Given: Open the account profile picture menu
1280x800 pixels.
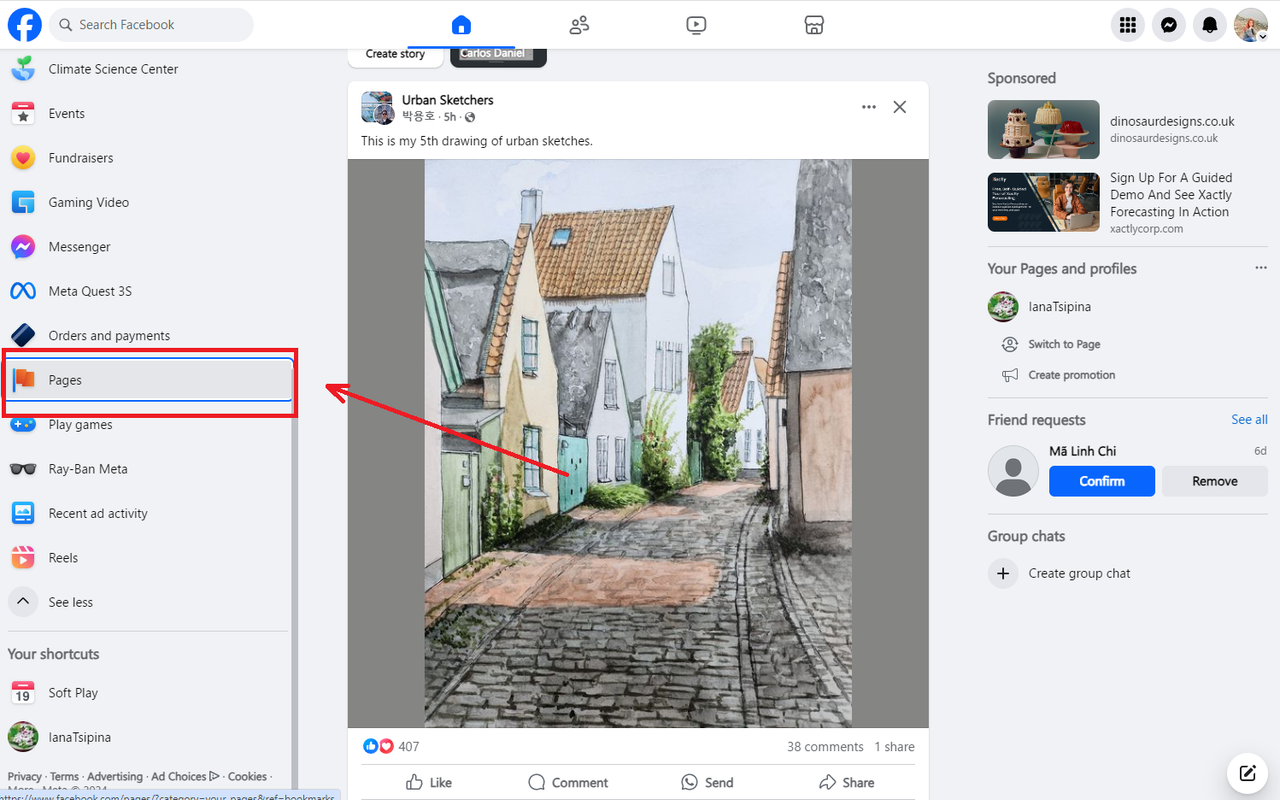Looking at the screenshot, I should coord(1251,25).
